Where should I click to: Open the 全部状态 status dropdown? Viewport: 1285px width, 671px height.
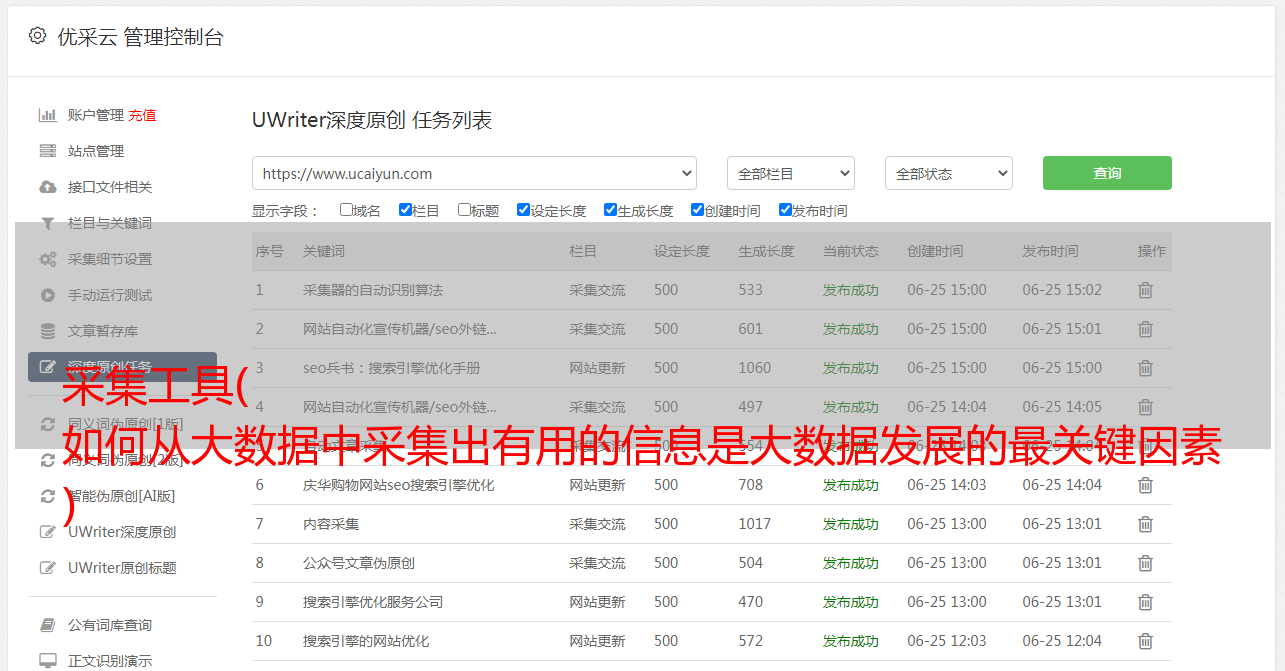948,173
